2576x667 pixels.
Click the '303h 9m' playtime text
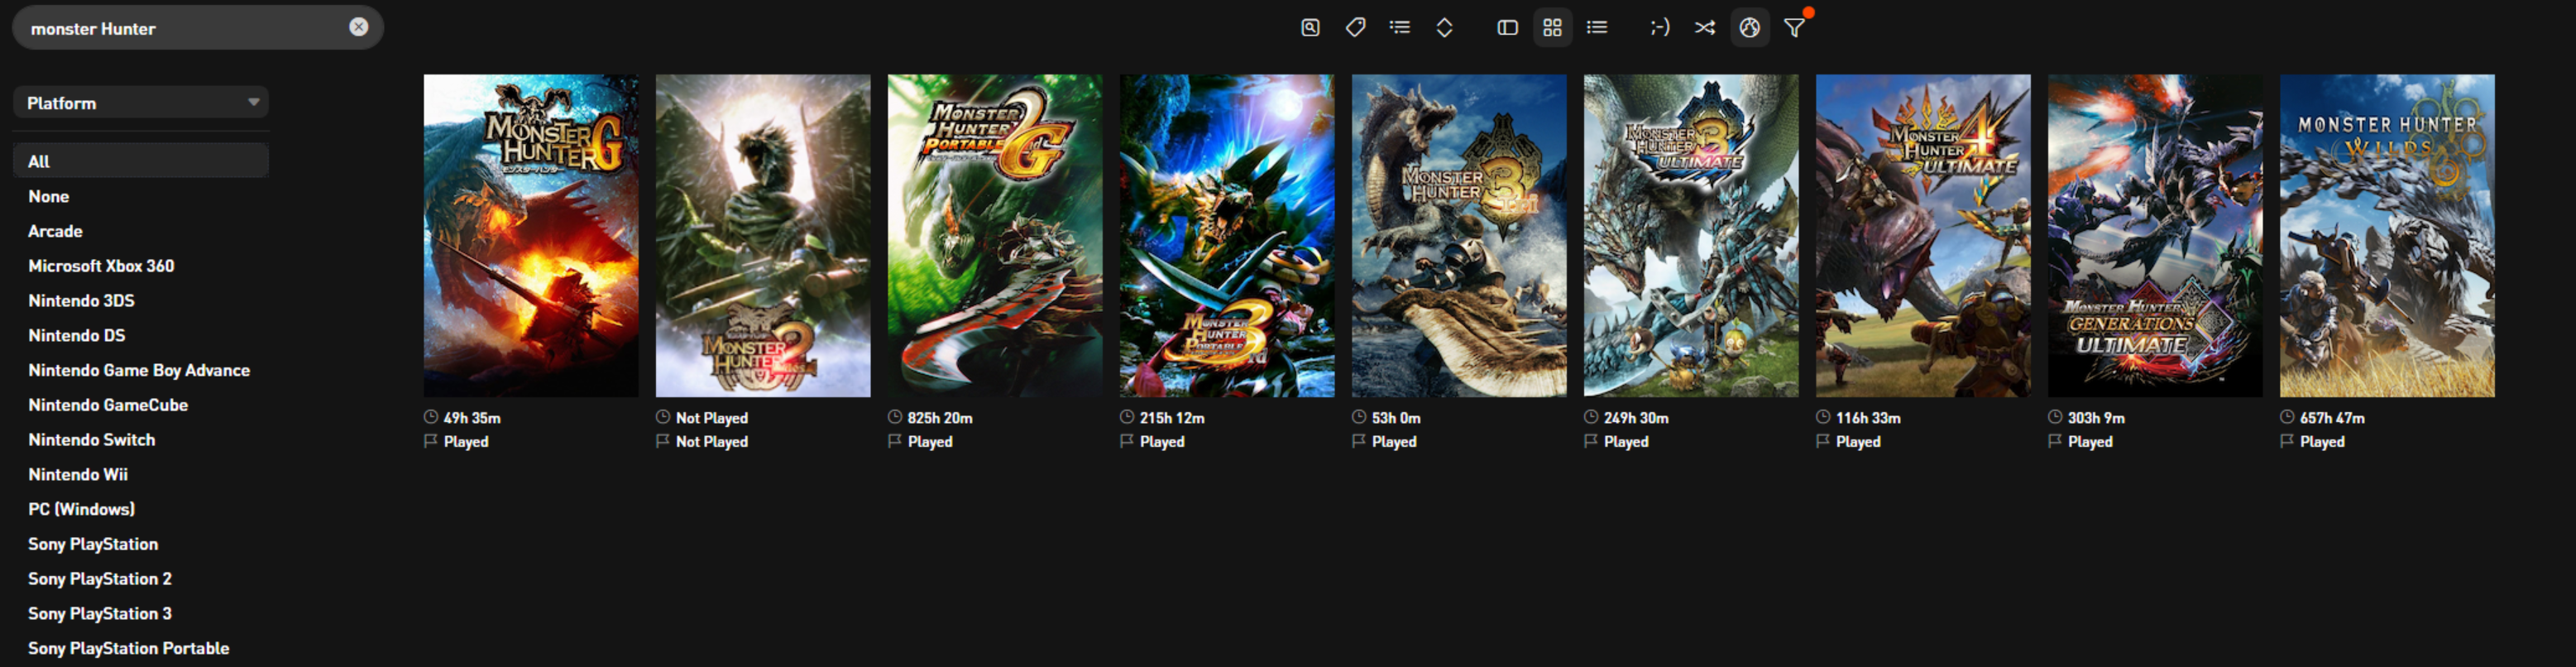coord(2096,418)
